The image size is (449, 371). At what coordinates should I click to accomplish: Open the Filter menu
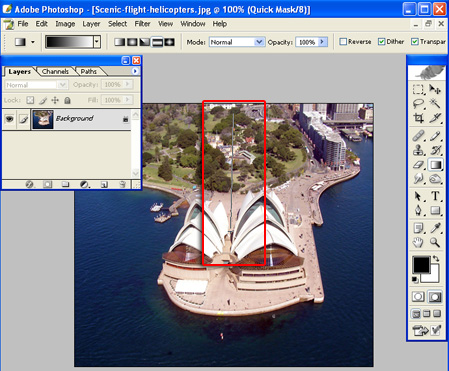(142, 24)
